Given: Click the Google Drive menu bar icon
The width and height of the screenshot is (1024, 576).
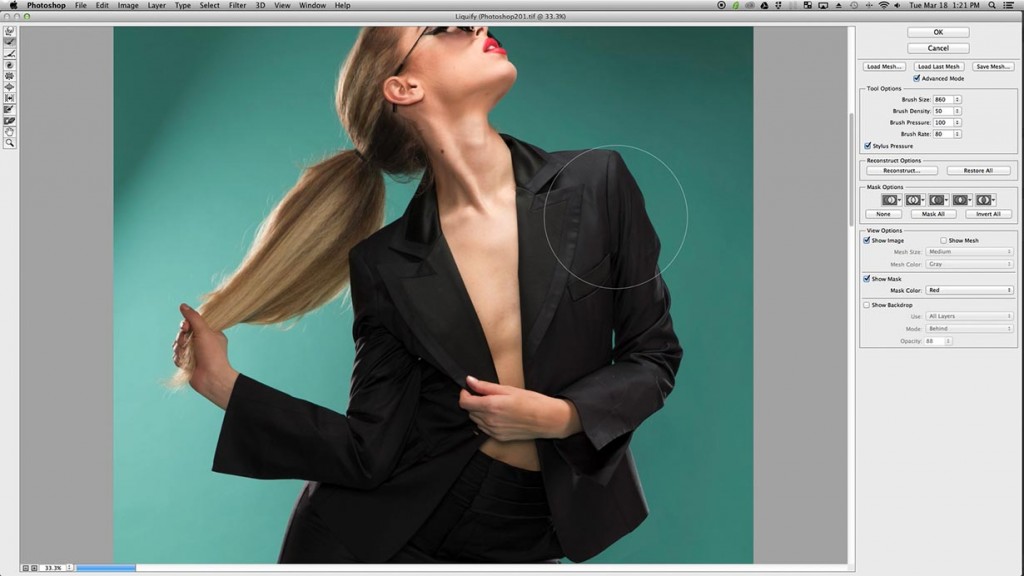Looking at the screenshot, I should 764,5.
